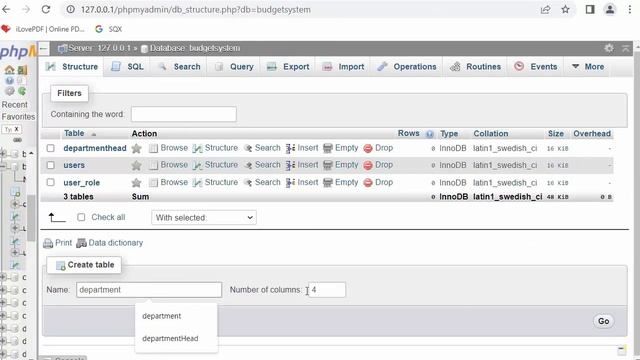Open Favorites tables in sidebar

click(18, 117)
